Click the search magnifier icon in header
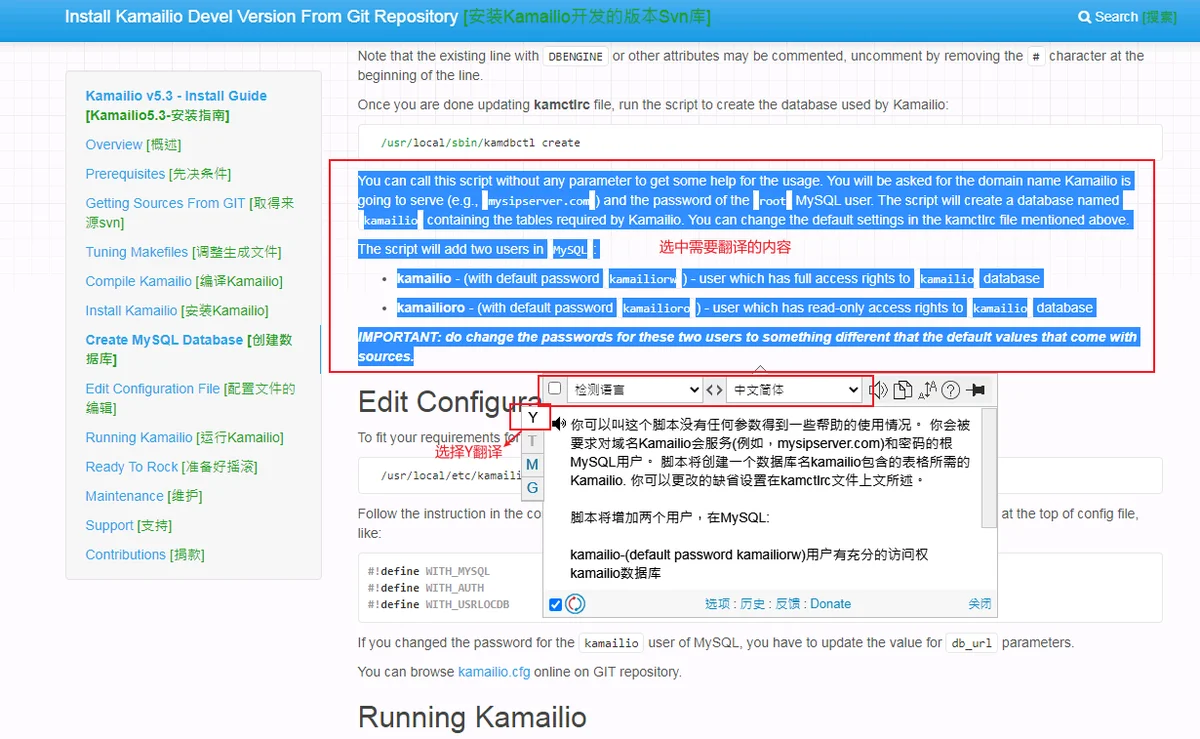The image size is (1200, 739). point(1085,17)
